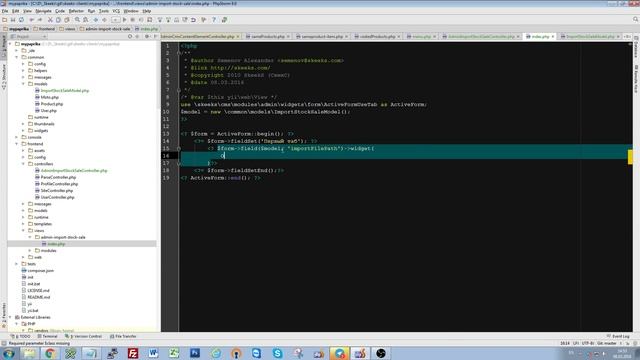Click the mypaprika breadcrumb
The width and height of the screenshot is (640, 360).
(x=16, y=29)
